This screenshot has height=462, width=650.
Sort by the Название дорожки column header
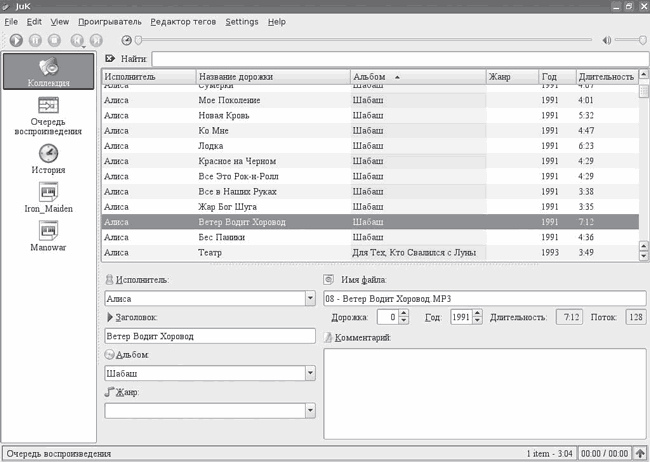(271, 77)
